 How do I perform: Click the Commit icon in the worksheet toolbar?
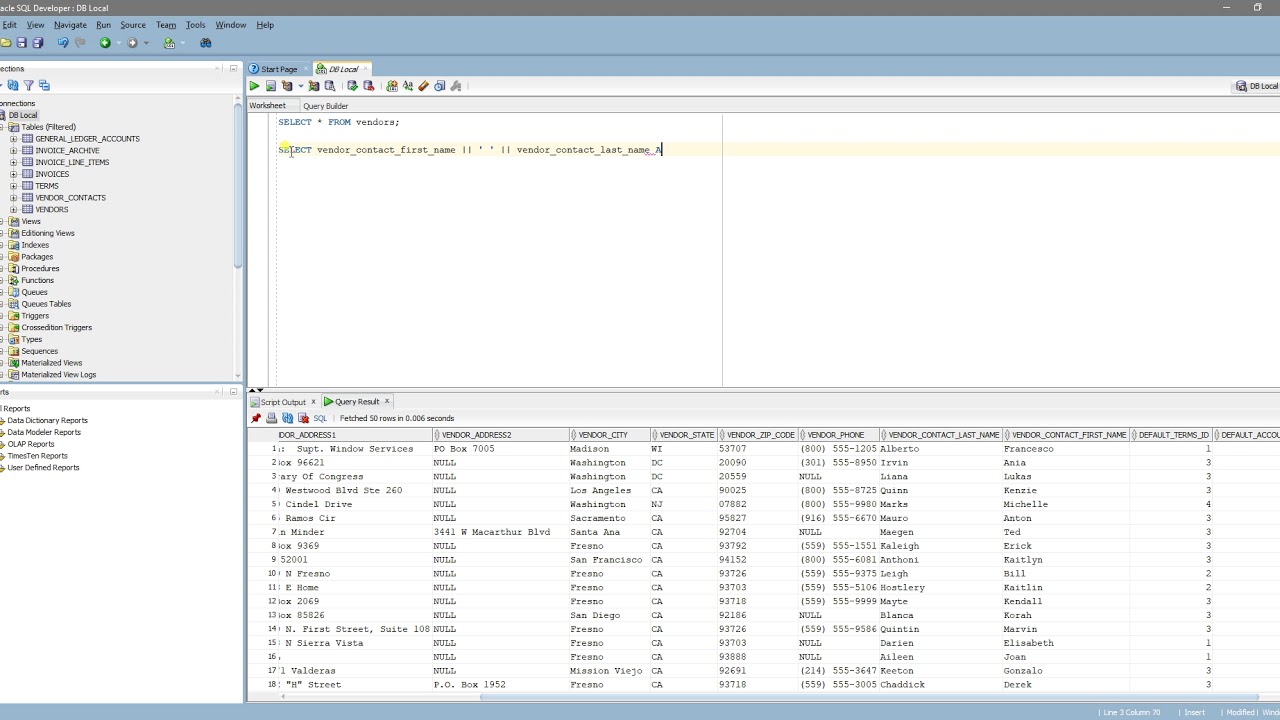pos(352,86)
